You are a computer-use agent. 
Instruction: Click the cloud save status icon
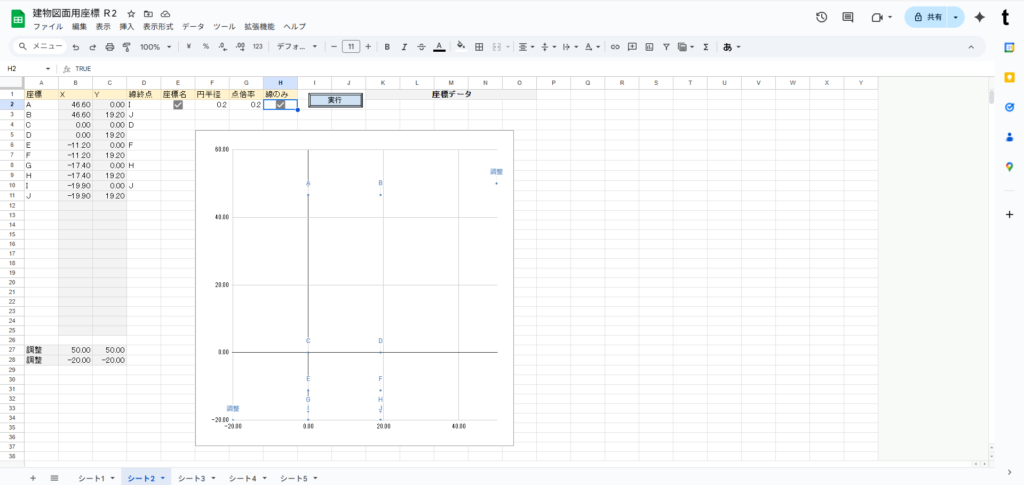pos(165,14)
